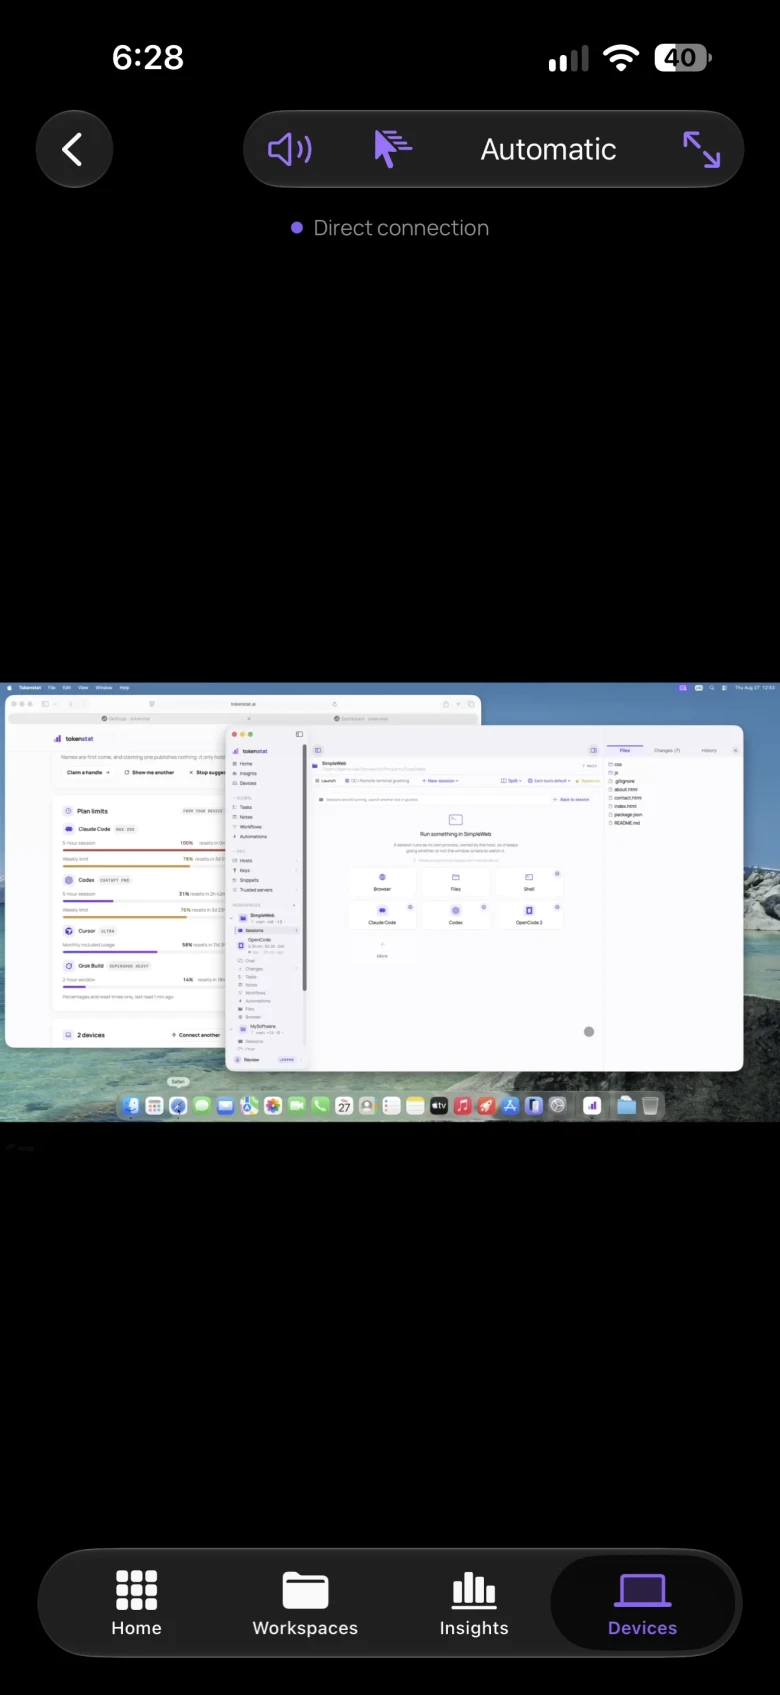Open Finder from the Mac dock
This screenshot has width=780, height=1695.
tap(131, 1106)
